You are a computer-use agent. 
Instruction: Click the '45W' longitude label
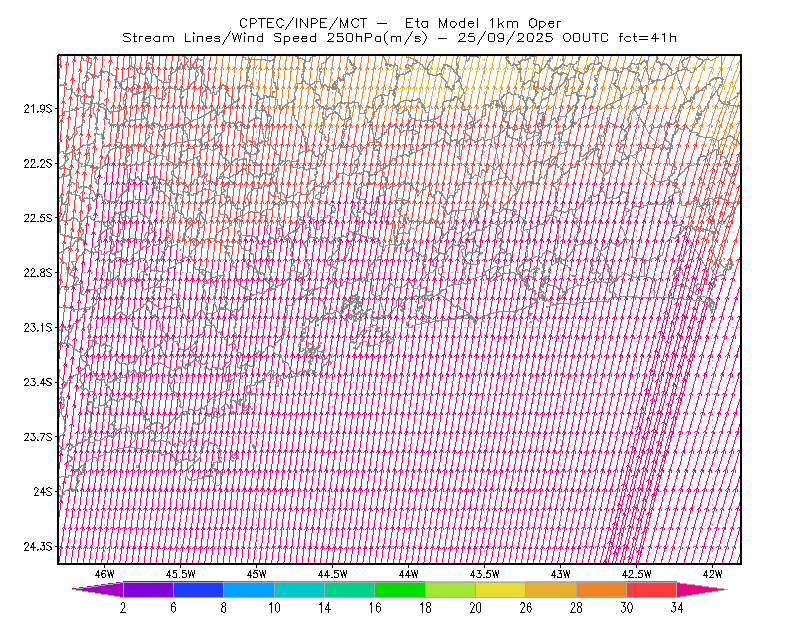tap(257, 574)
